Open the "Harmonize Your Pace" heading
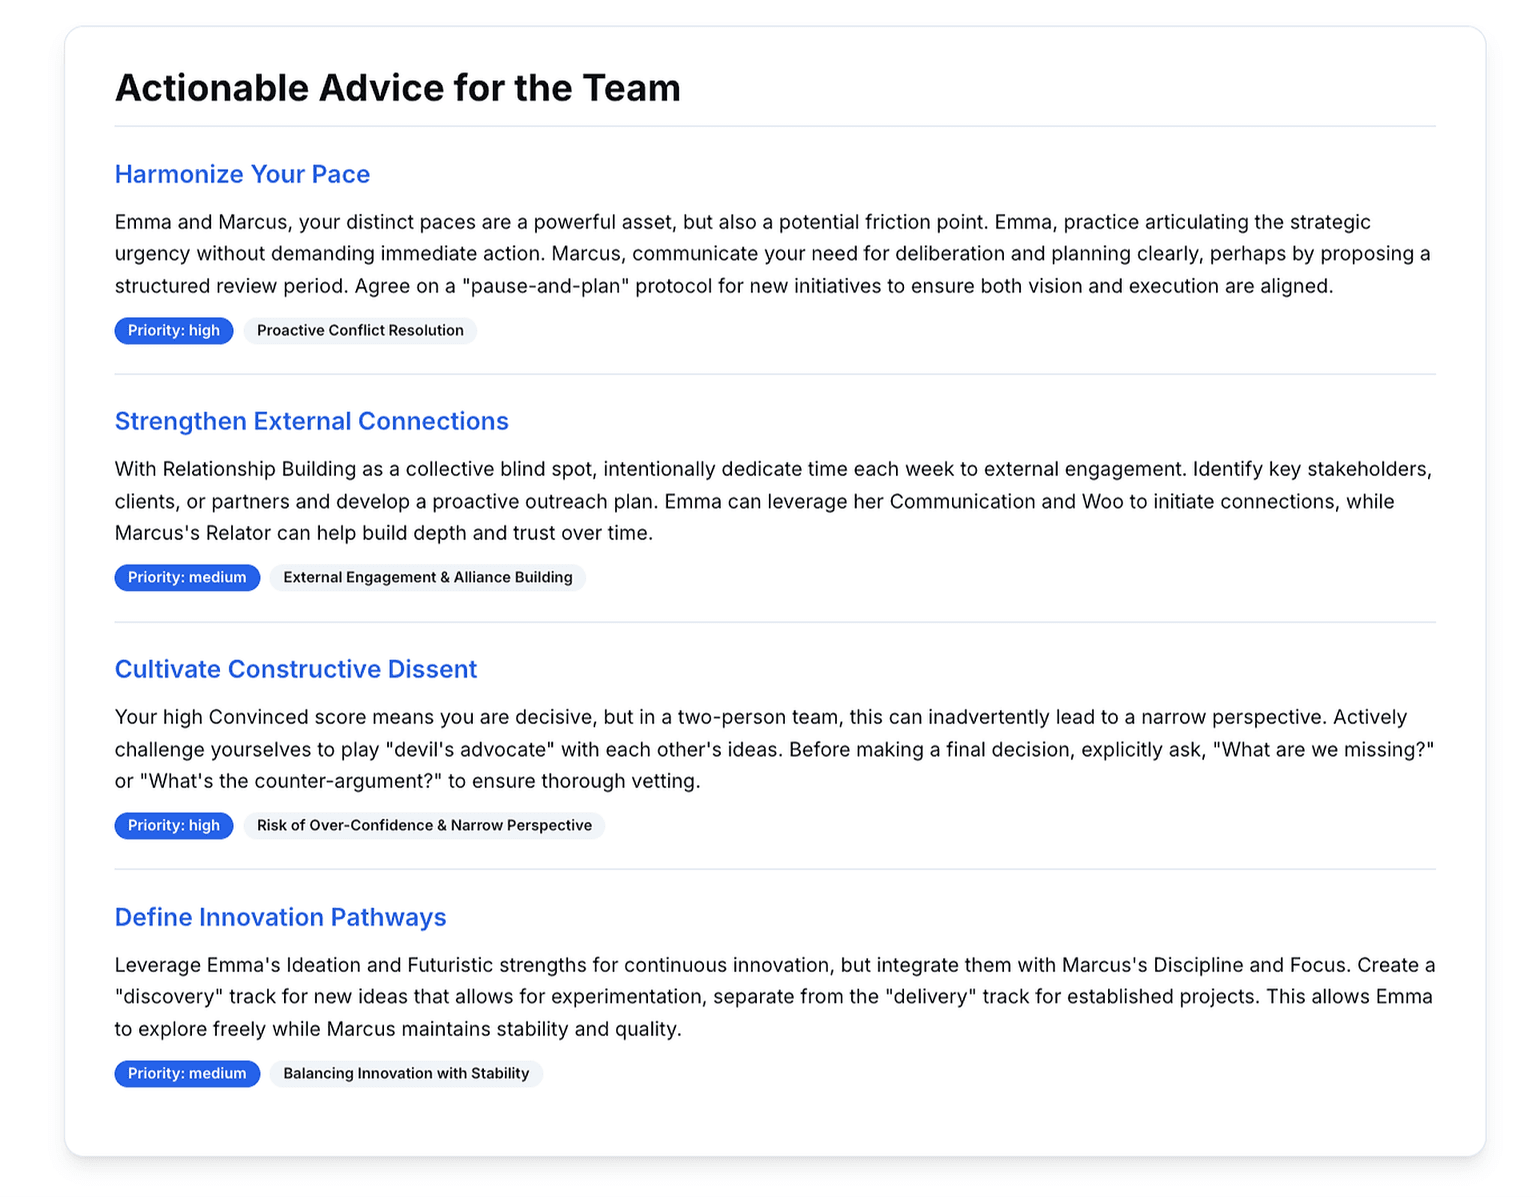The width and height of the screenshot is (1536, 1198). click(x=242, y=174)
